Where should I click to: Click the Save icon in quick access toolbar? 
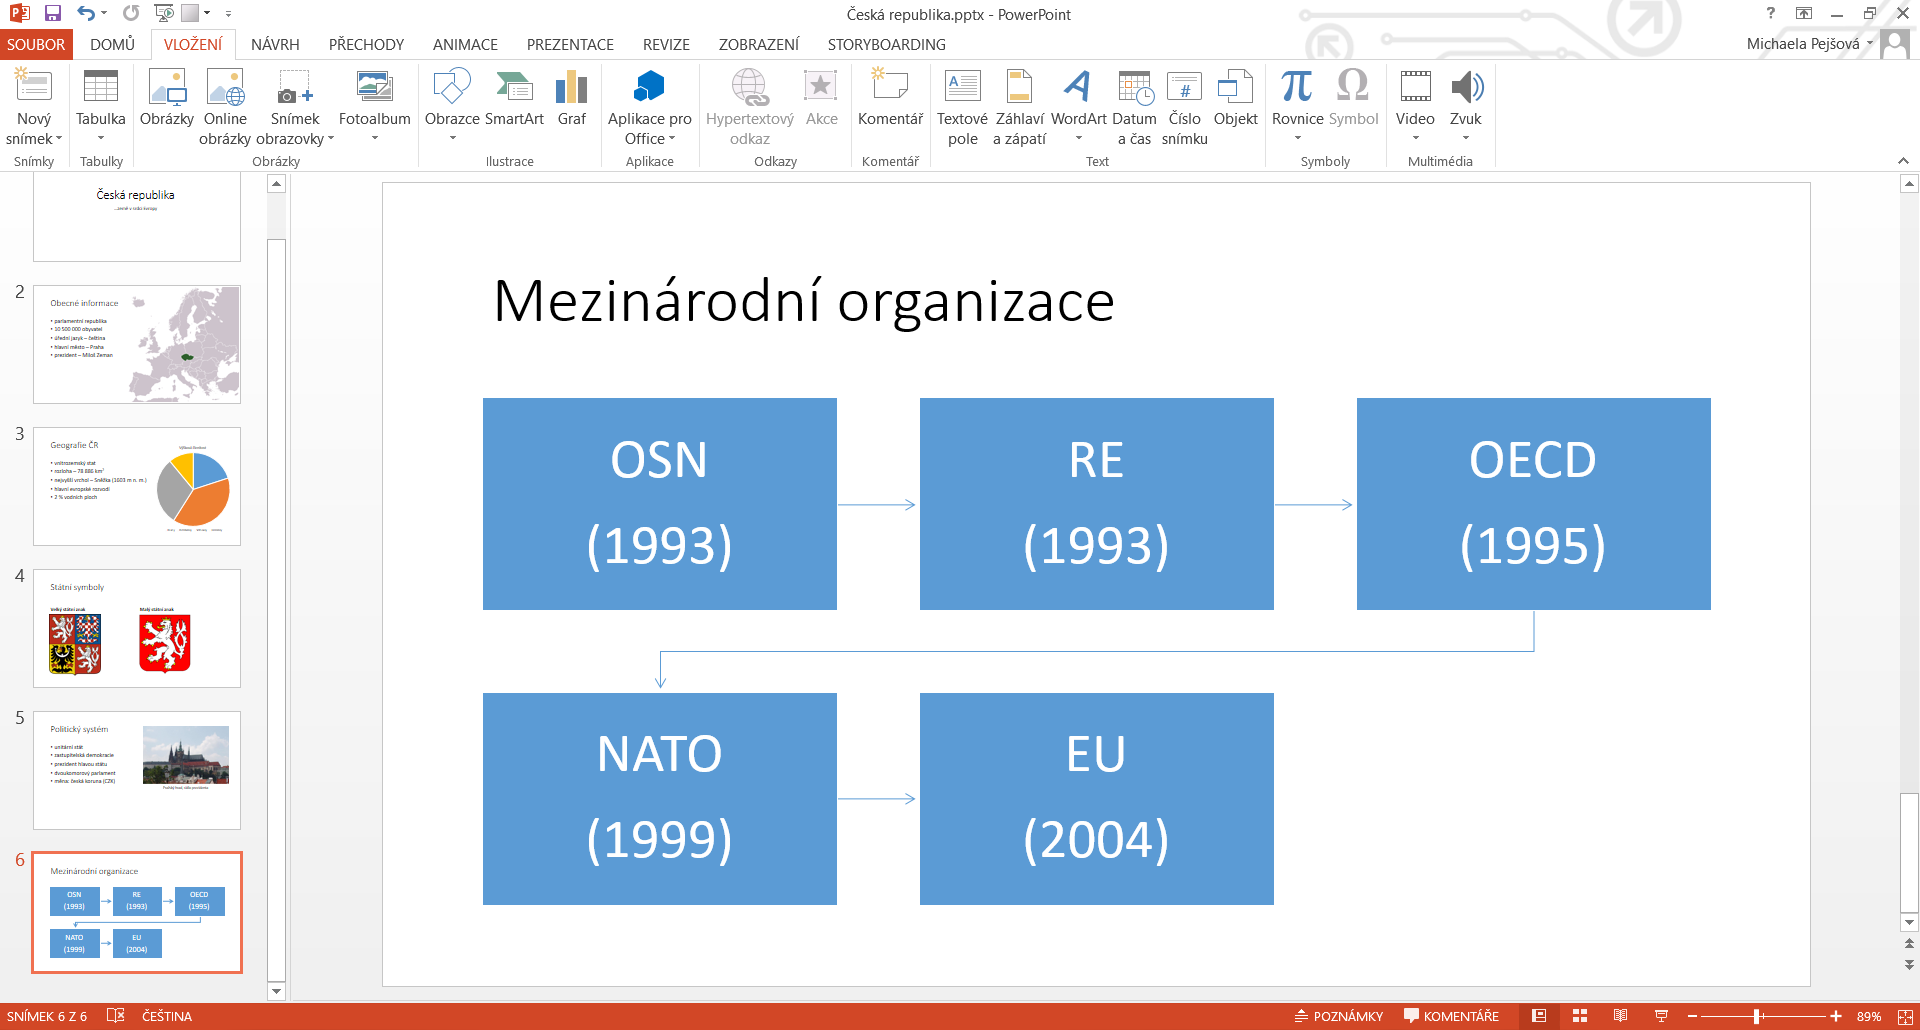pos(53,14)
